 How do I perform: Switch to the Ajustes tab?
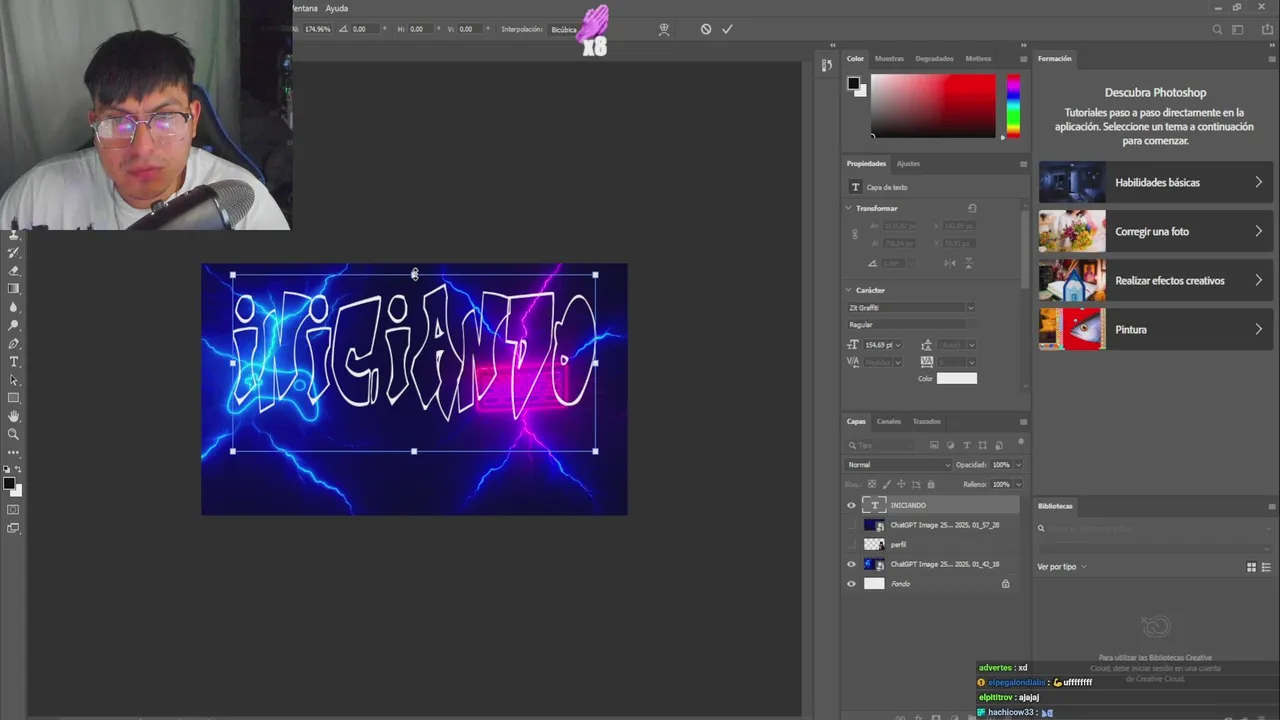pyautogui.click(x=908, y=163)
